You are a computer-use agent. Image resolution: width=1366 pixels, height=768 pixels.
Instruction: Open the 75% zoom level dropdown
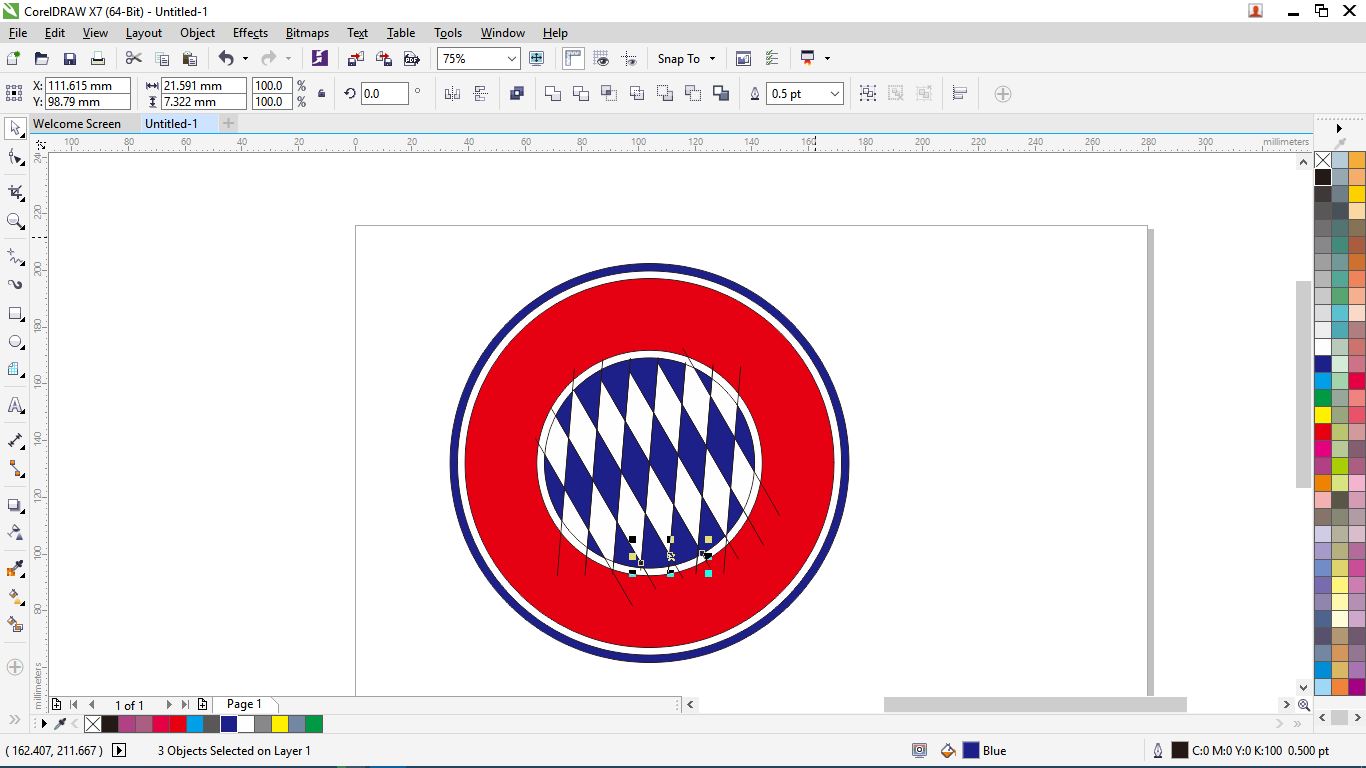pos(511,59)
